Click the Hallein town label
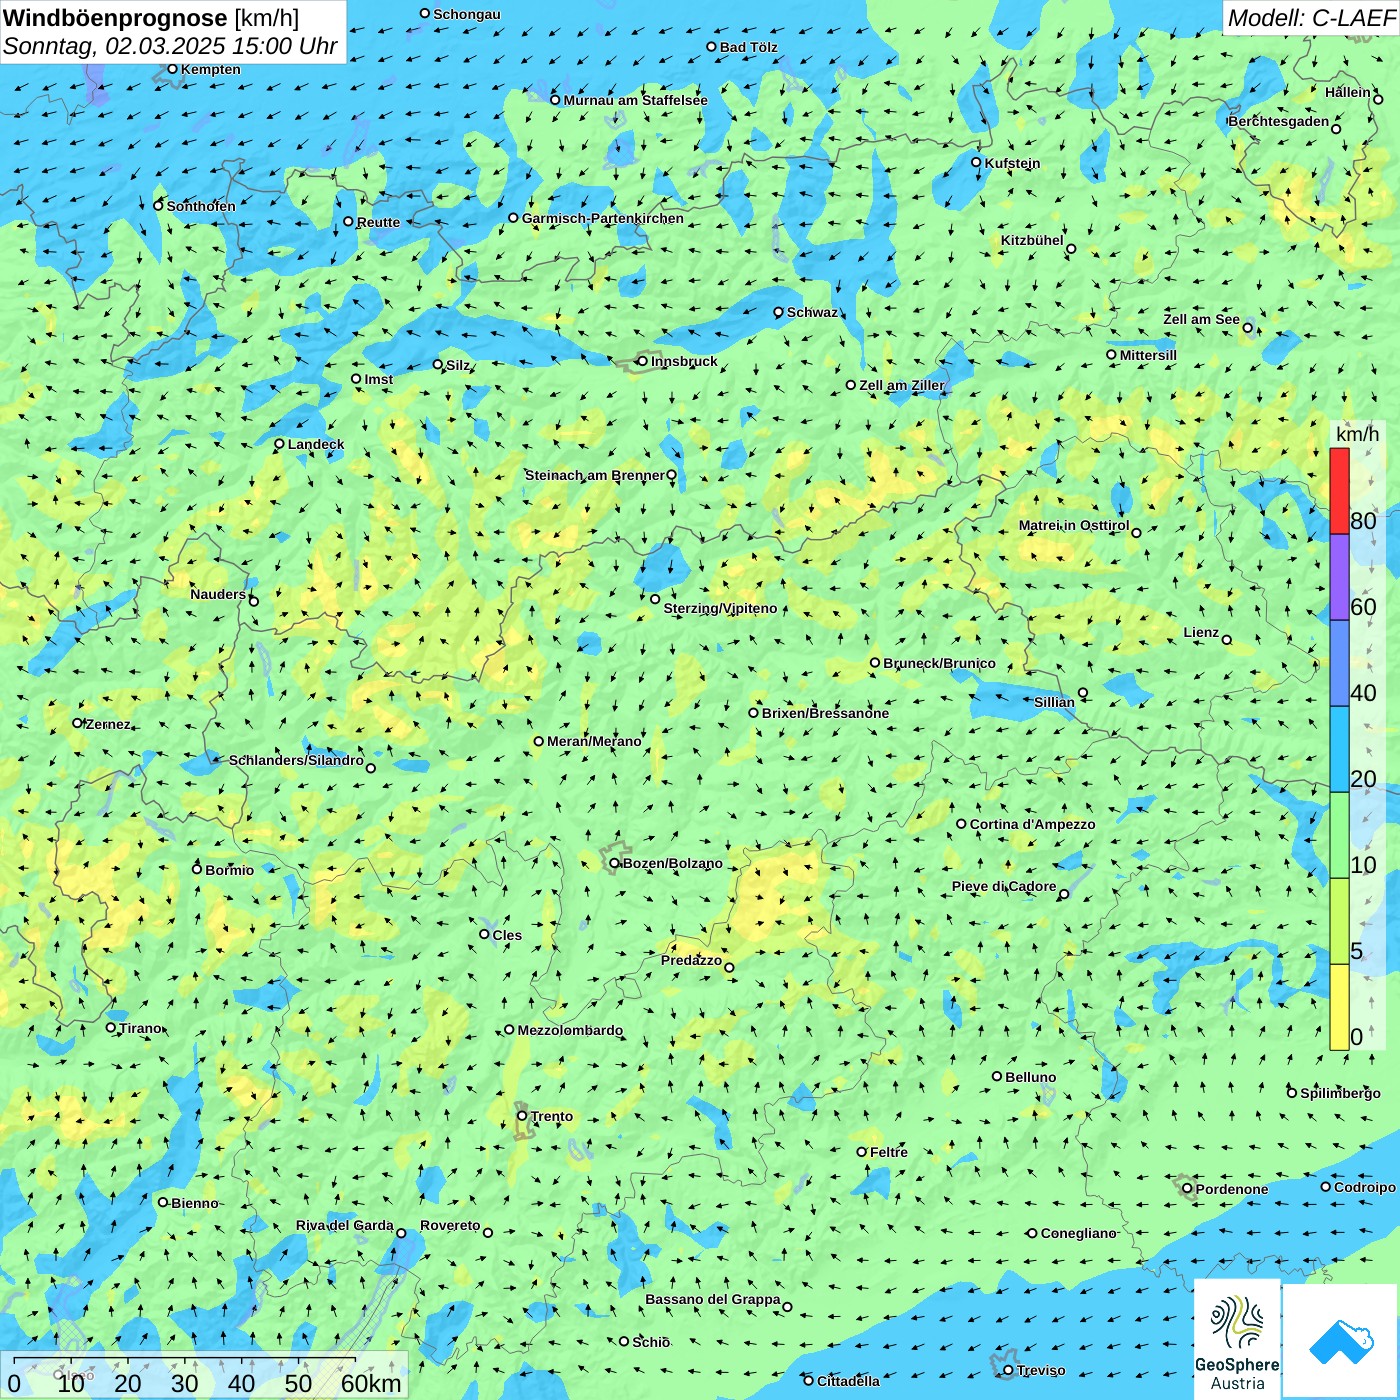Image resolution: width=1400 pixels, height=1400 pixels. (x=1347, y=92)
